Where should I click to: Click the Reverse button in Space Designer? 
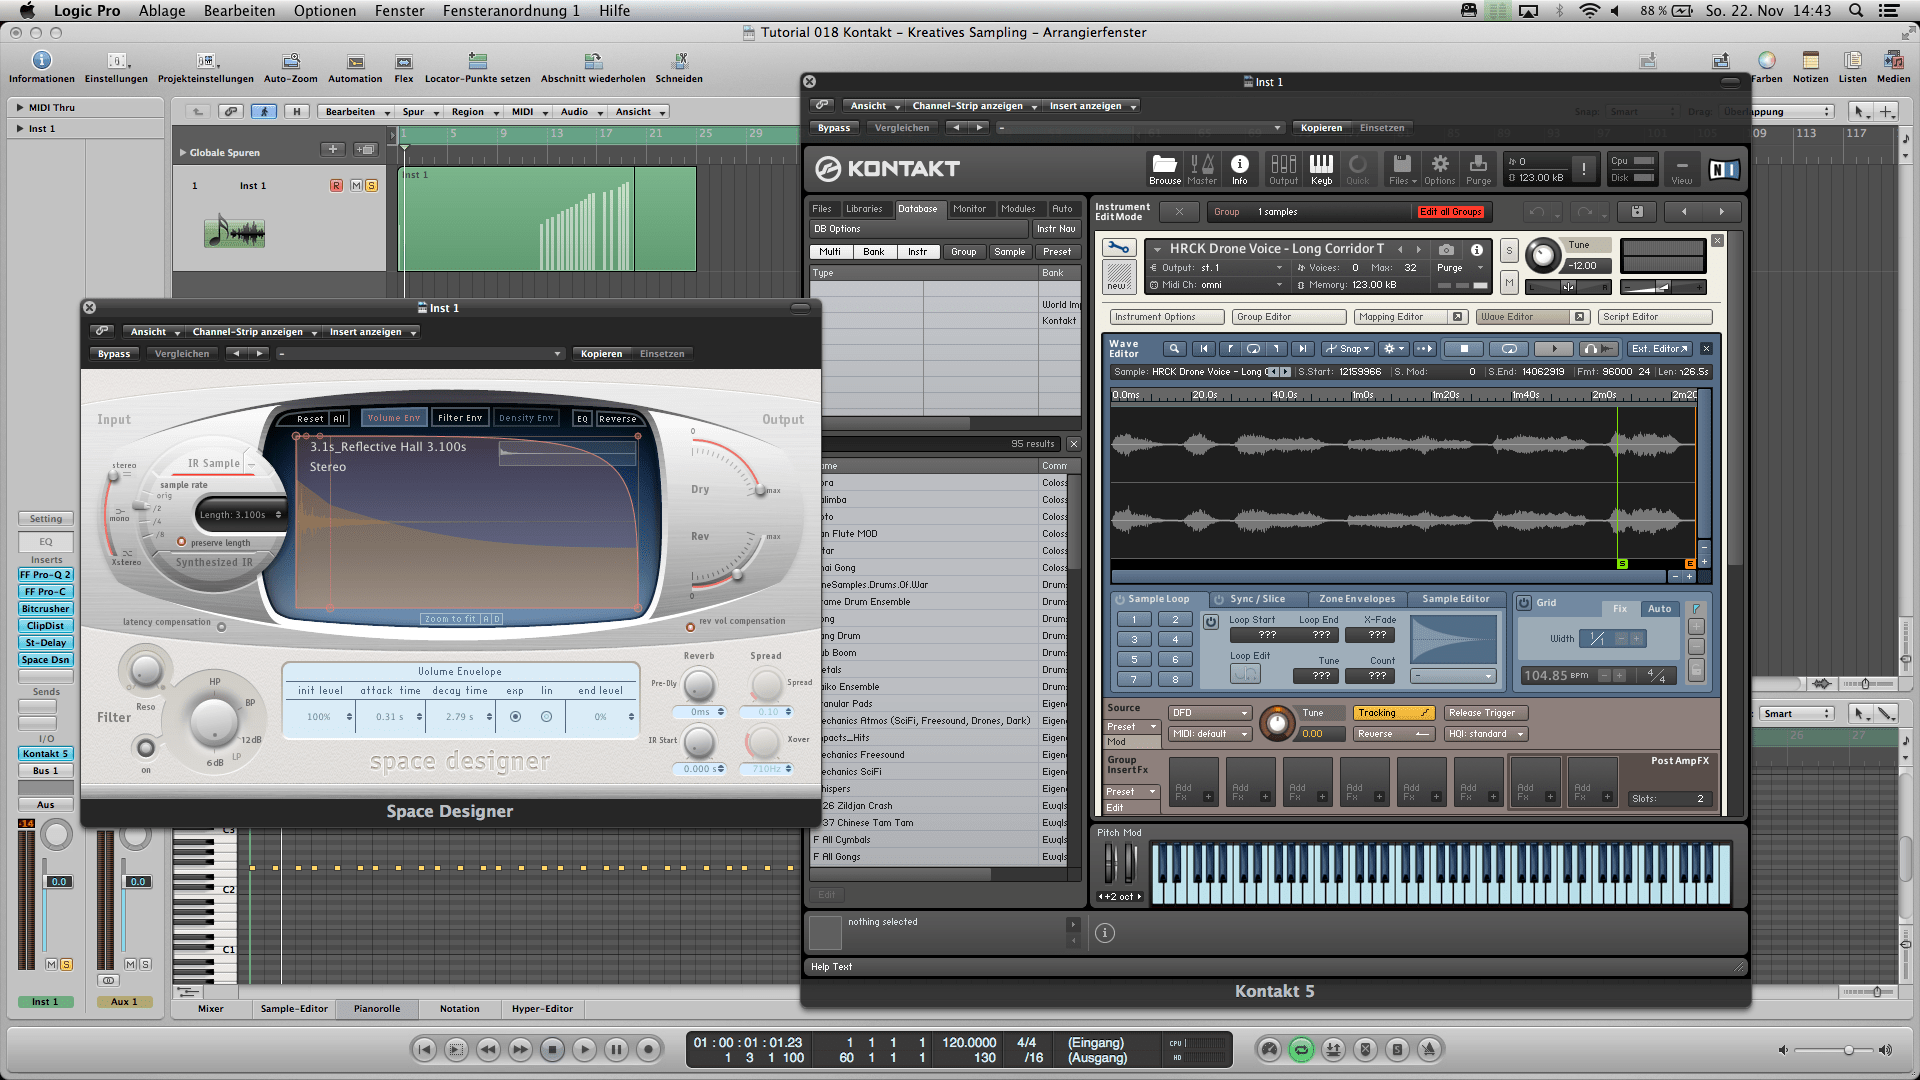(617, 418)
